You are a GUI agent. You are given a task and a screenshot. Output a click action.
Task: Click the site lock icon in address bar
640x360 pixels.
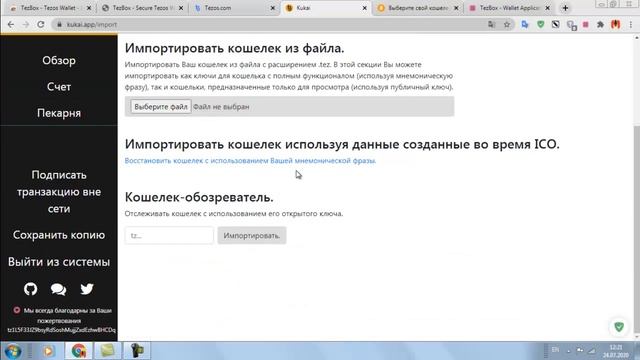[x=60, y=24]
